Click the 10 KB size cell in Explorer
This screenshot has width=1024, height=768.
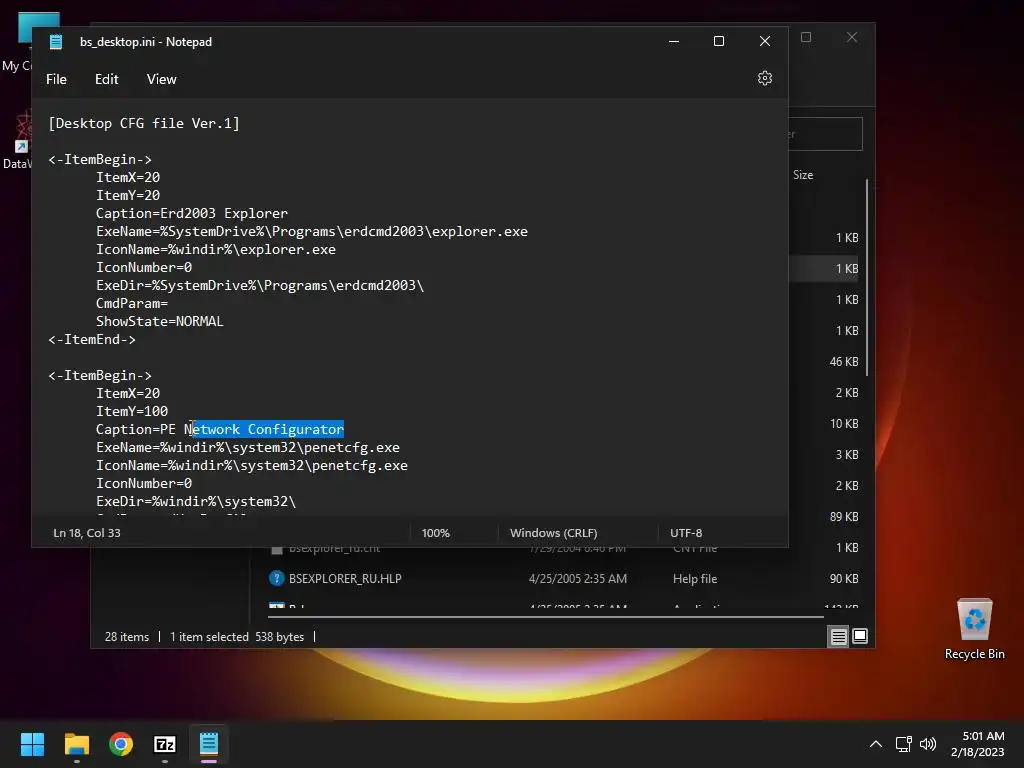844,424
